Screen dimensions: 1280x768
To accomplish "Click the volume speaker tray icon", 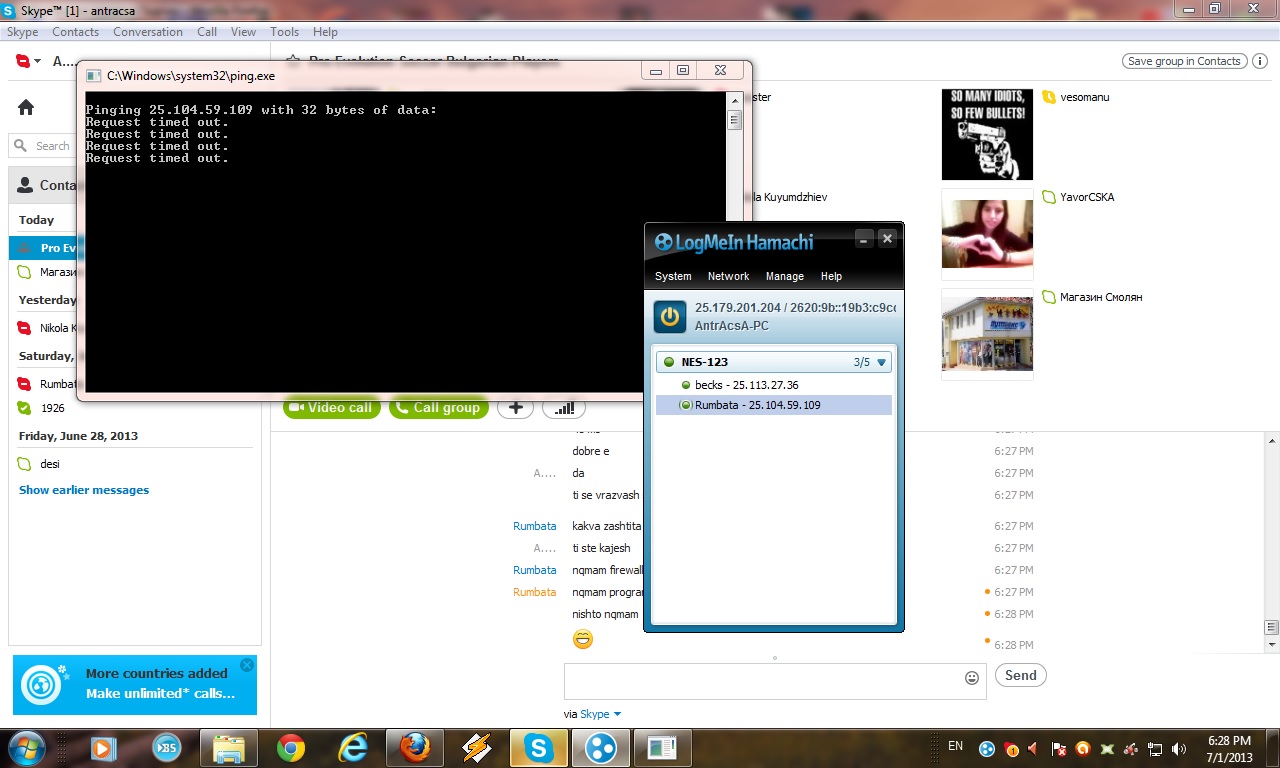I will click(x=1179, y=748).
